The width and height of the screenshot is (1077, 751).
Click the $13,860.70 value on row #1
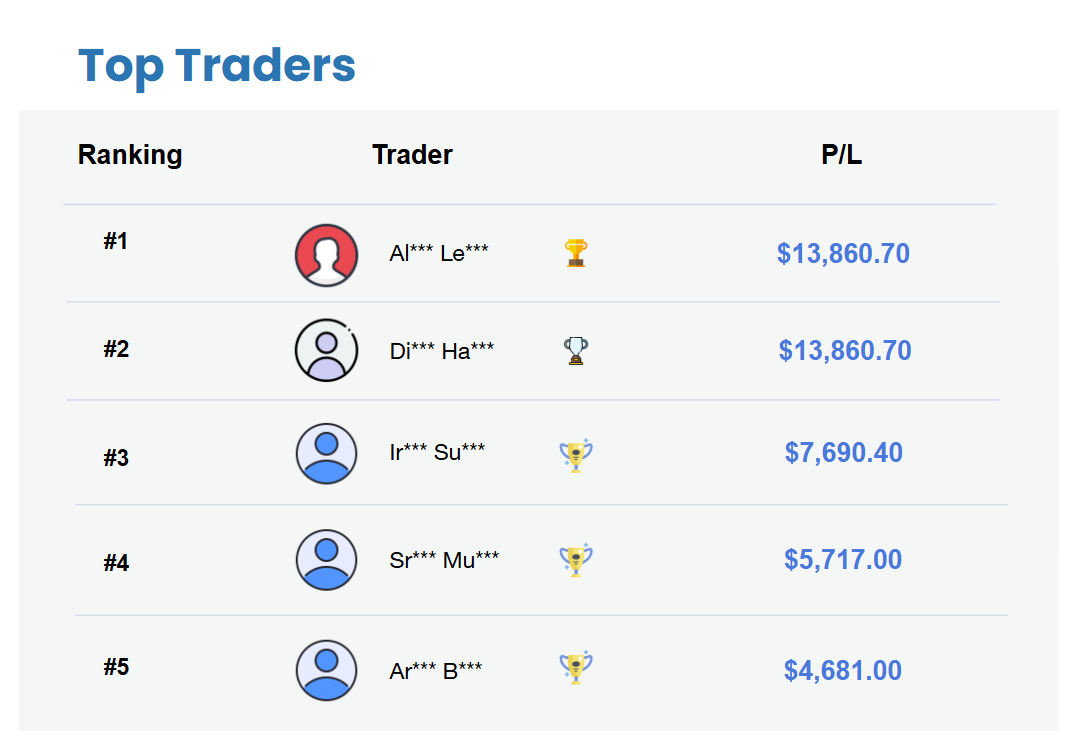[843, 254]
